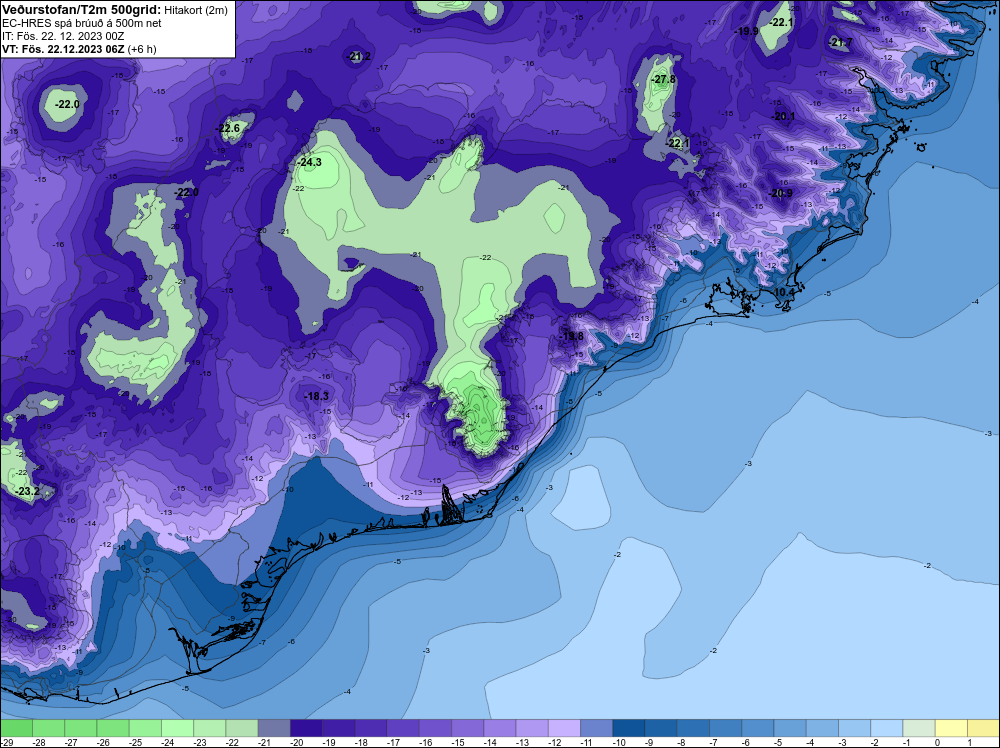This screenshot has width=1000, height=748.
Task: Click the -23.2 temperature label on the map
Action: (x=27, y=492)
